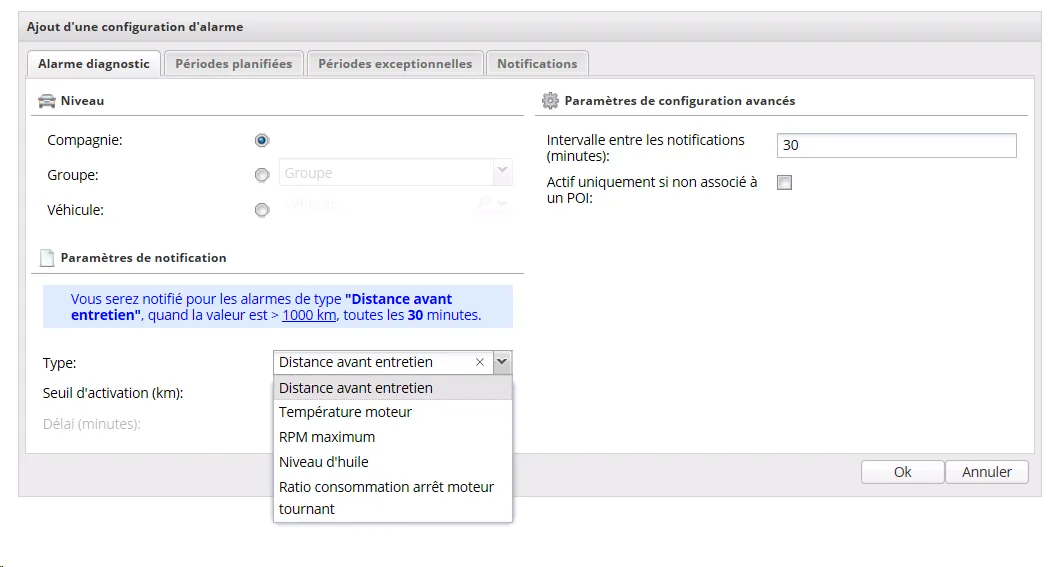The image size is (1063, 567).
Task: Choose Ratio consommation arrêt moteur tournant
Action: pos(393,498)
